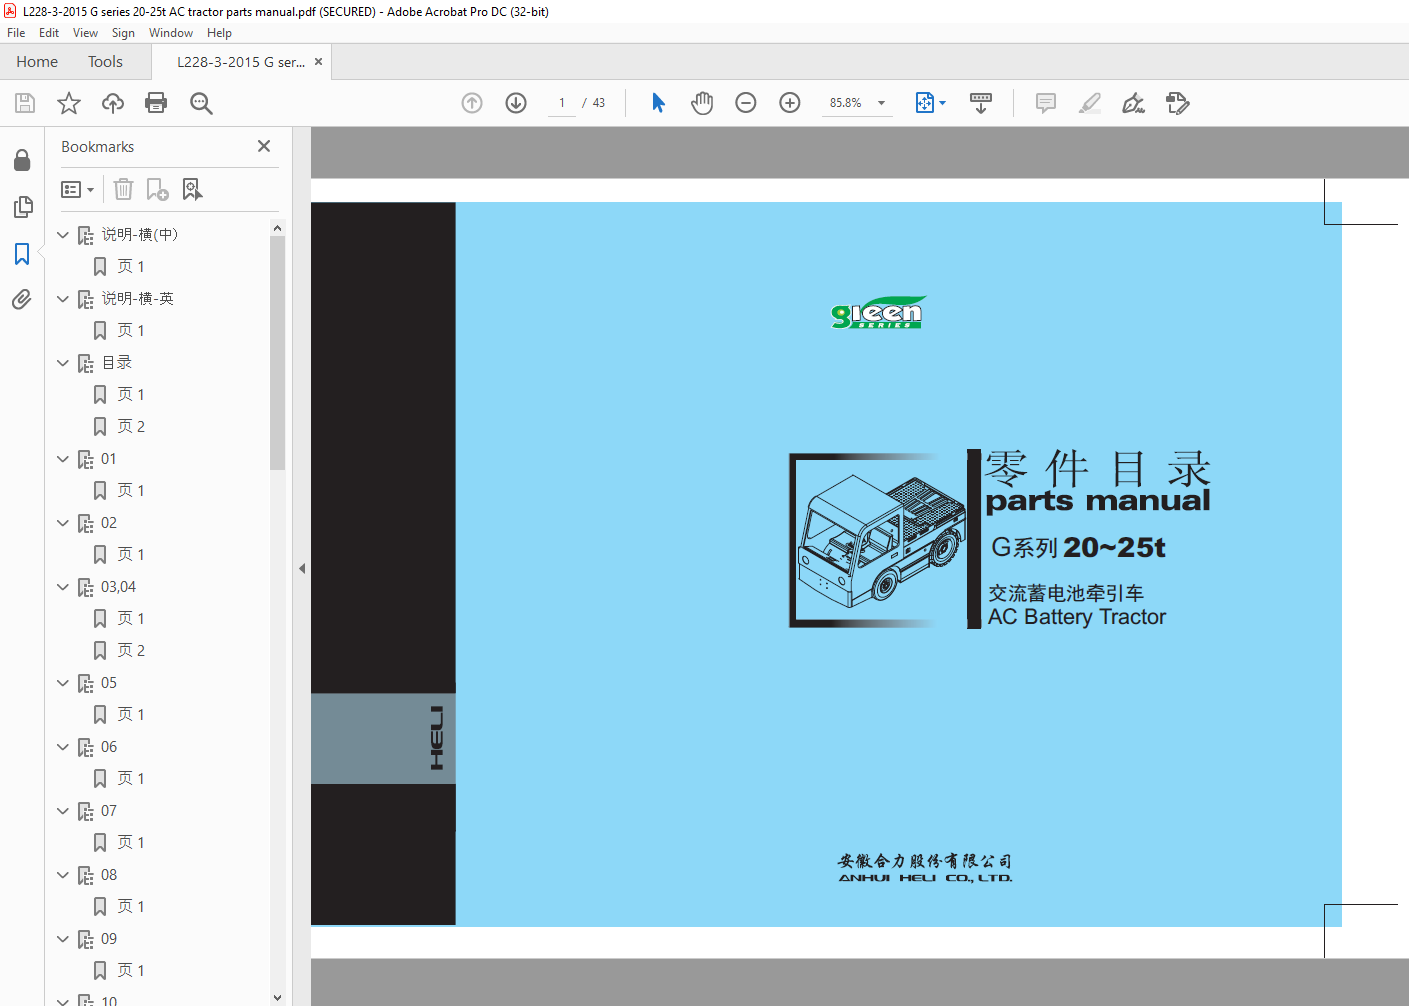Open the Edit menu
The image size is (1409, 1006).
coord(49,33)
